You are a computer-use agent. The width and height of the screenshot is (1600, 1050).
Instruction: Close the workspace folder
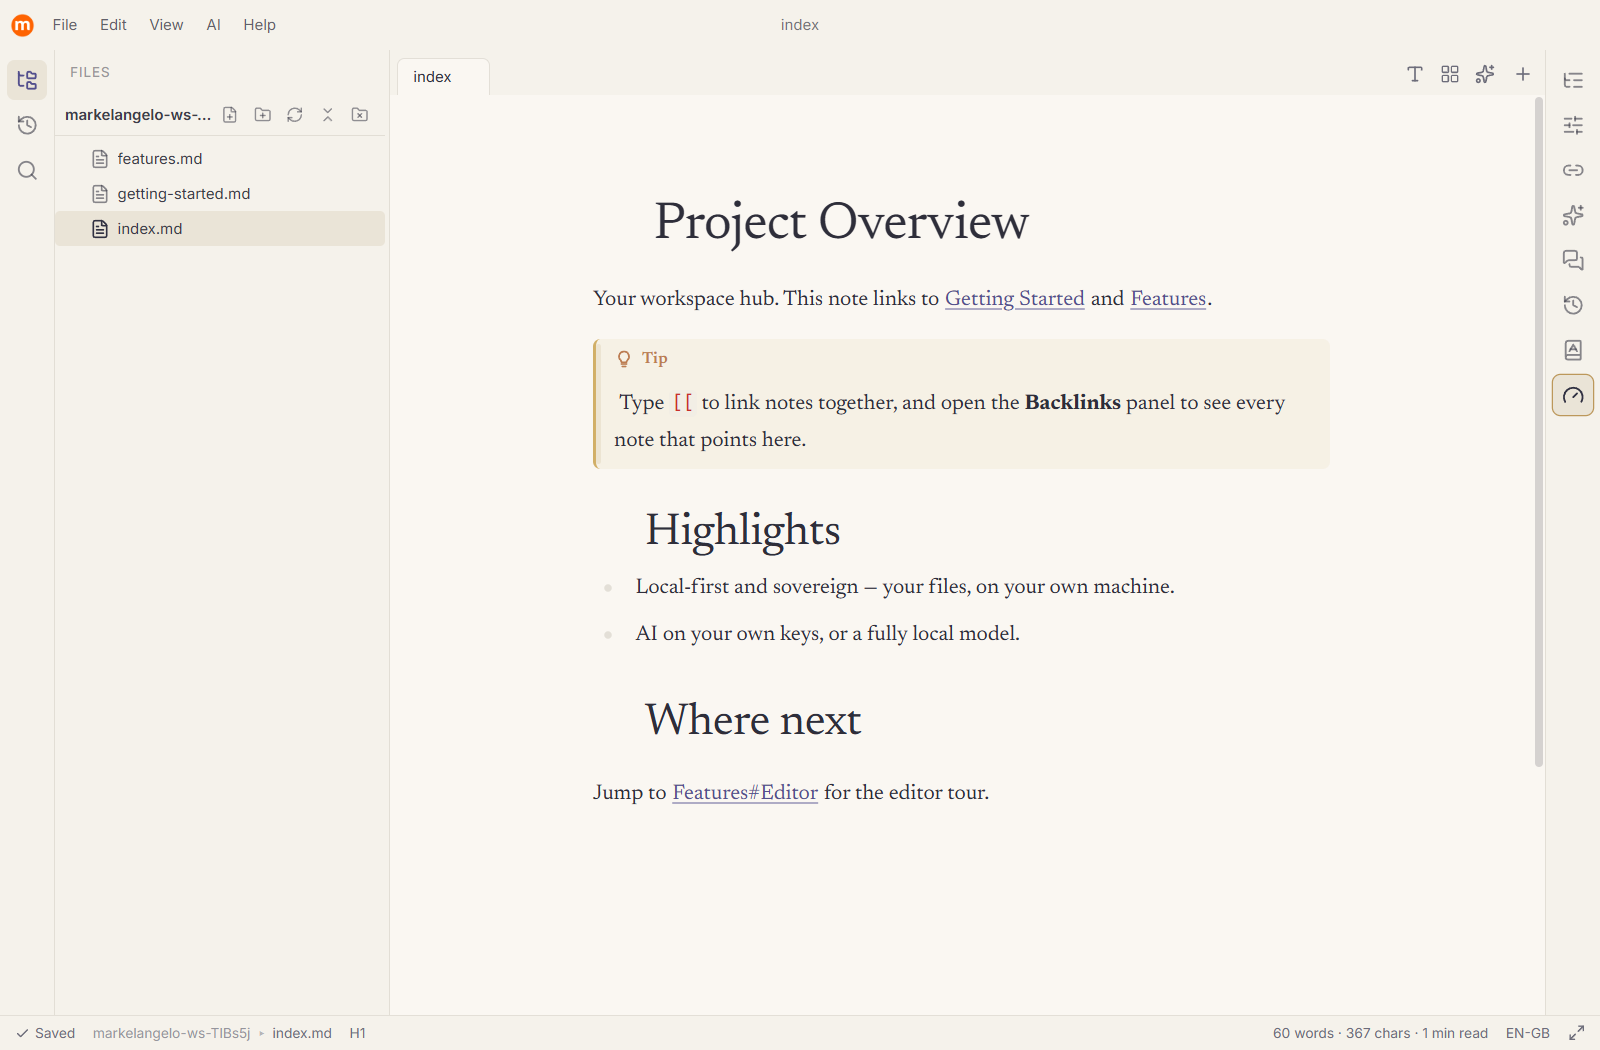click(360, 115)
